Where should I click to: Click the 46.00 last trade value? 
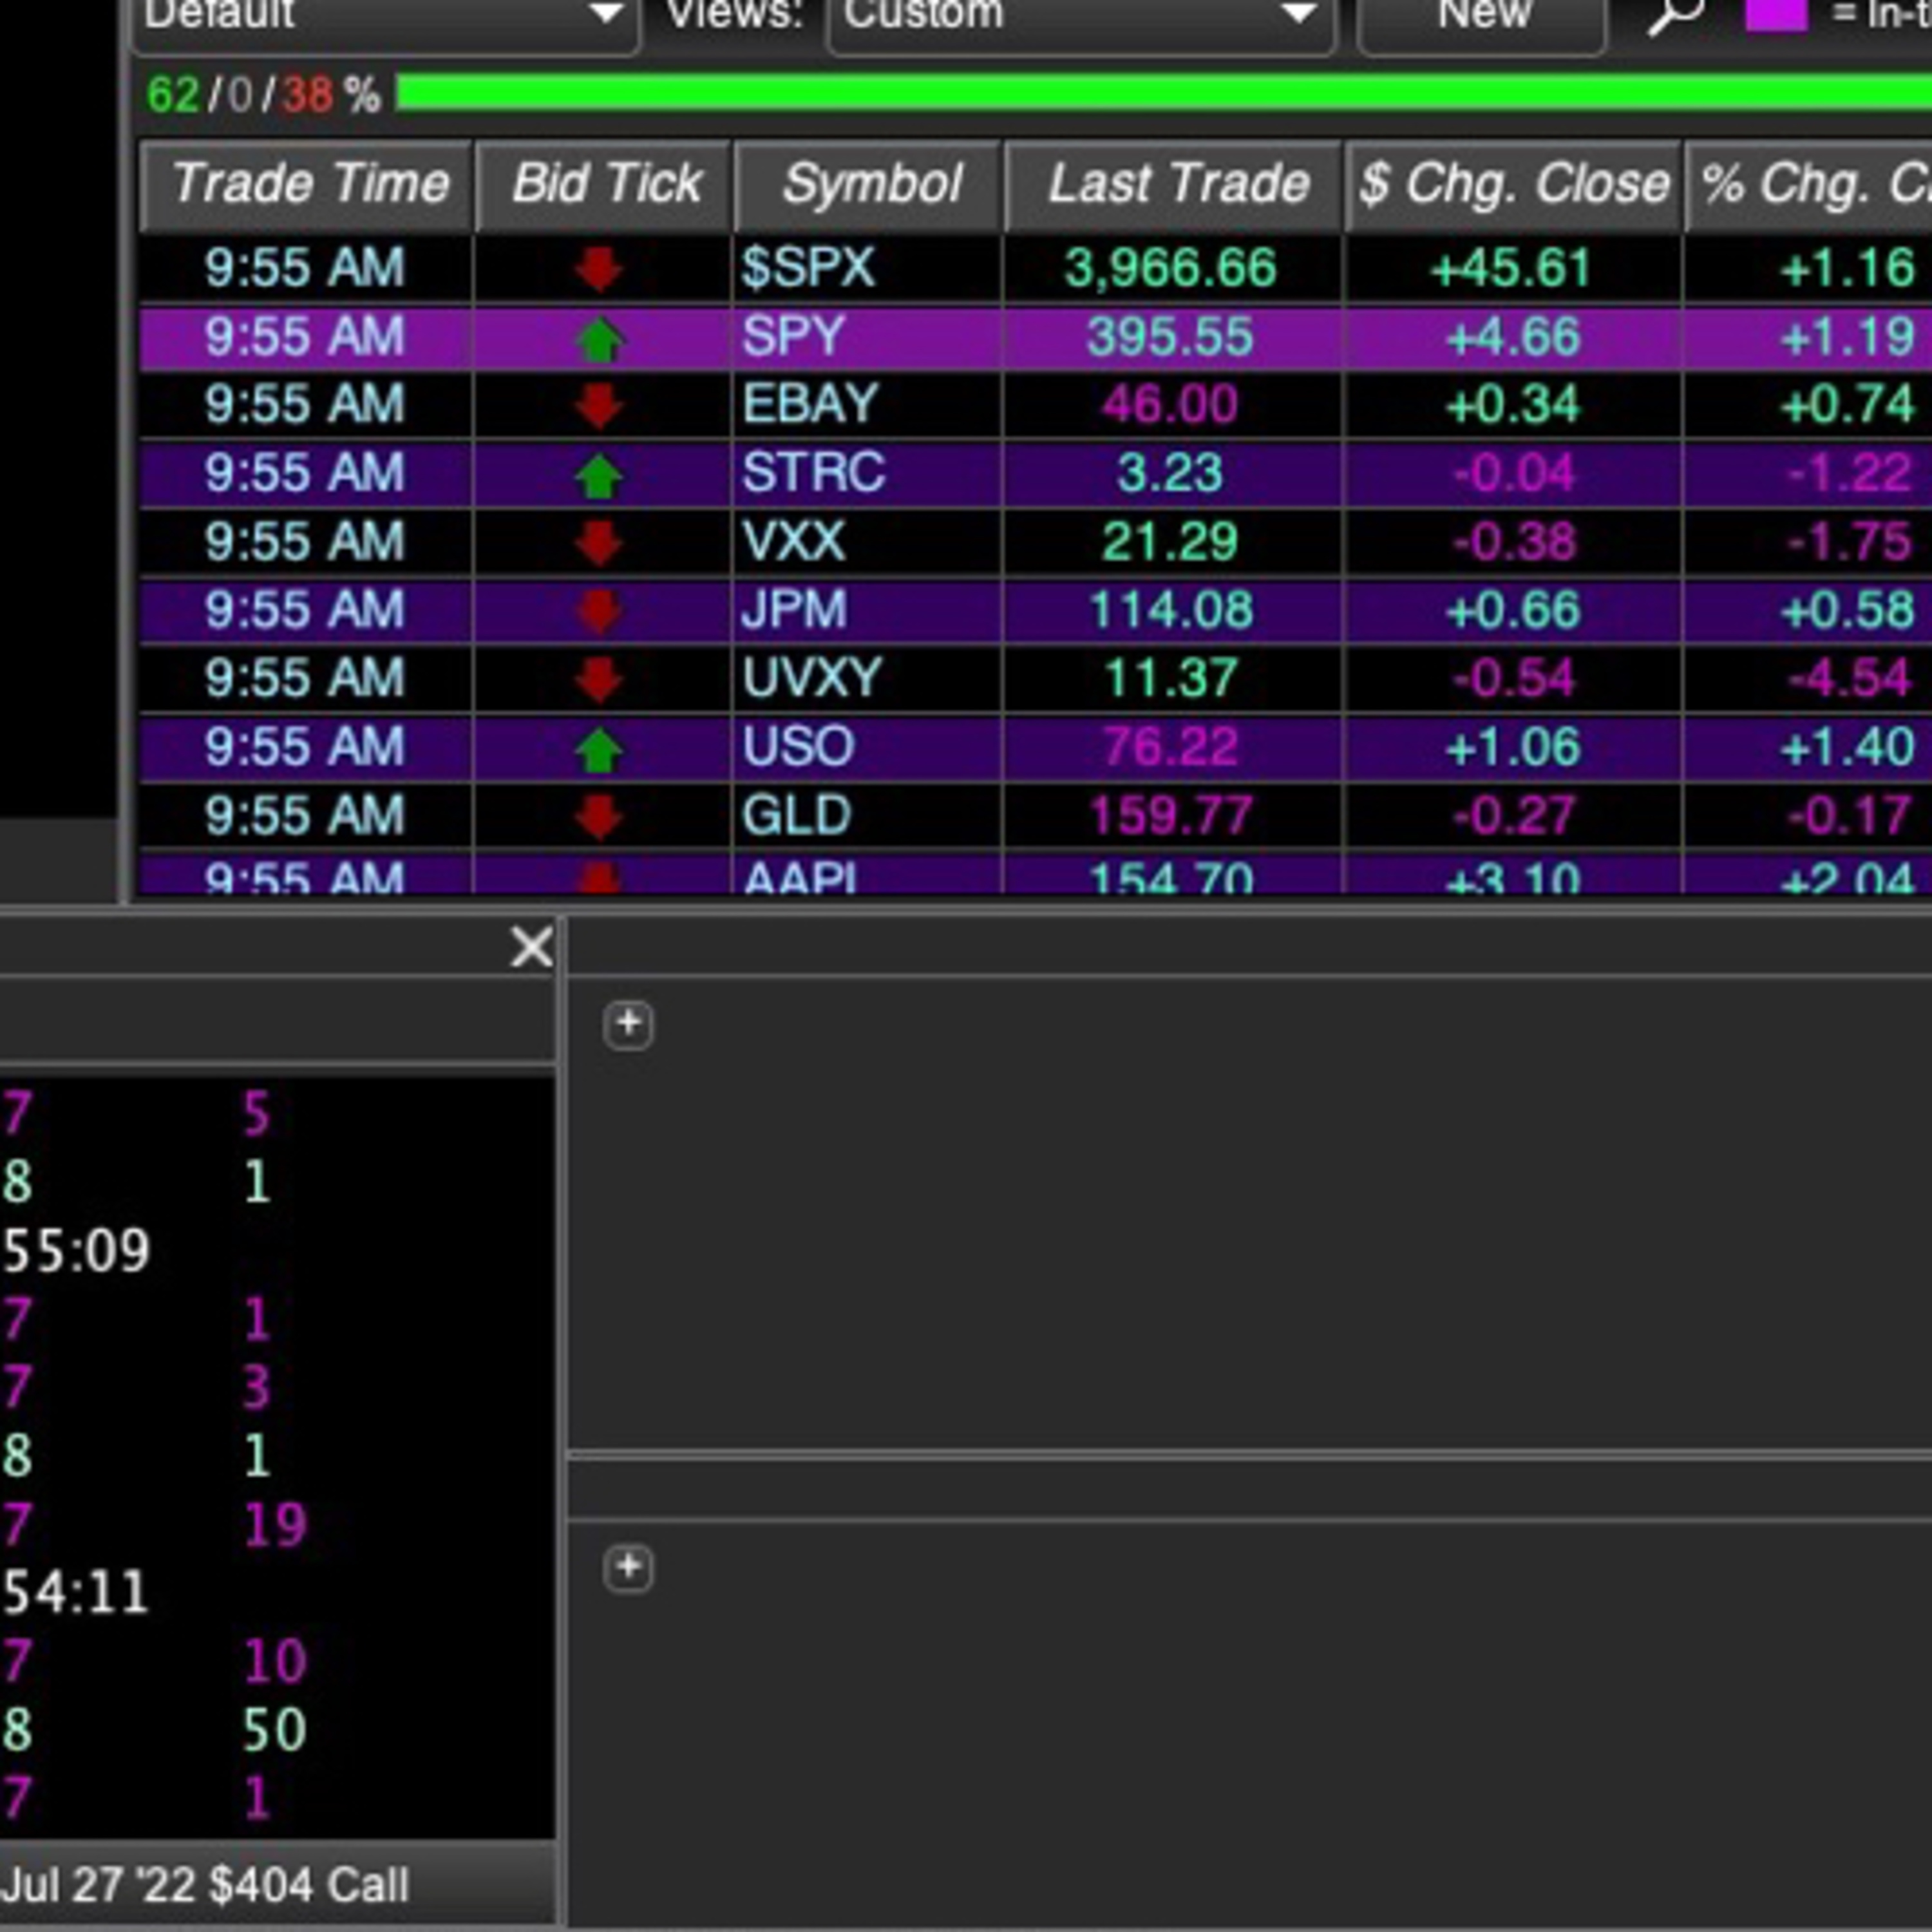[1170, 405]
